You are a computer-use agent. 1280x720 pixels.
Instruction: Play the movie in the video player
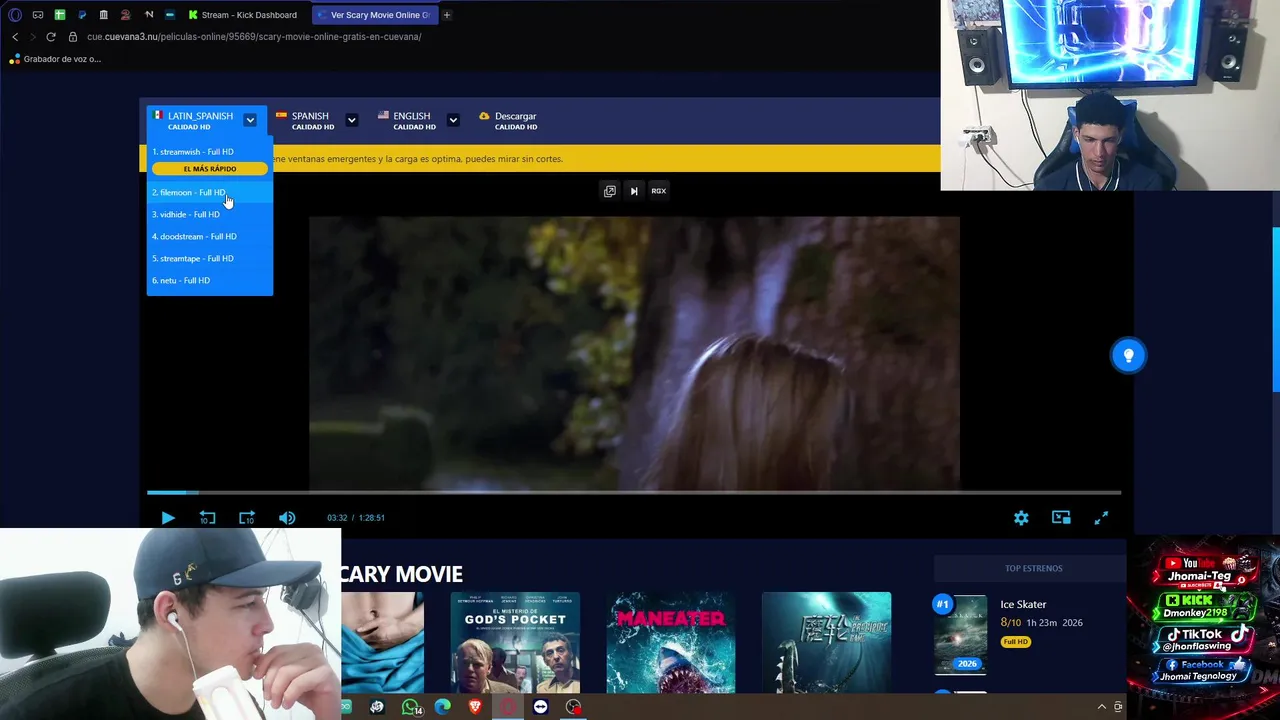tap(168, 518)
